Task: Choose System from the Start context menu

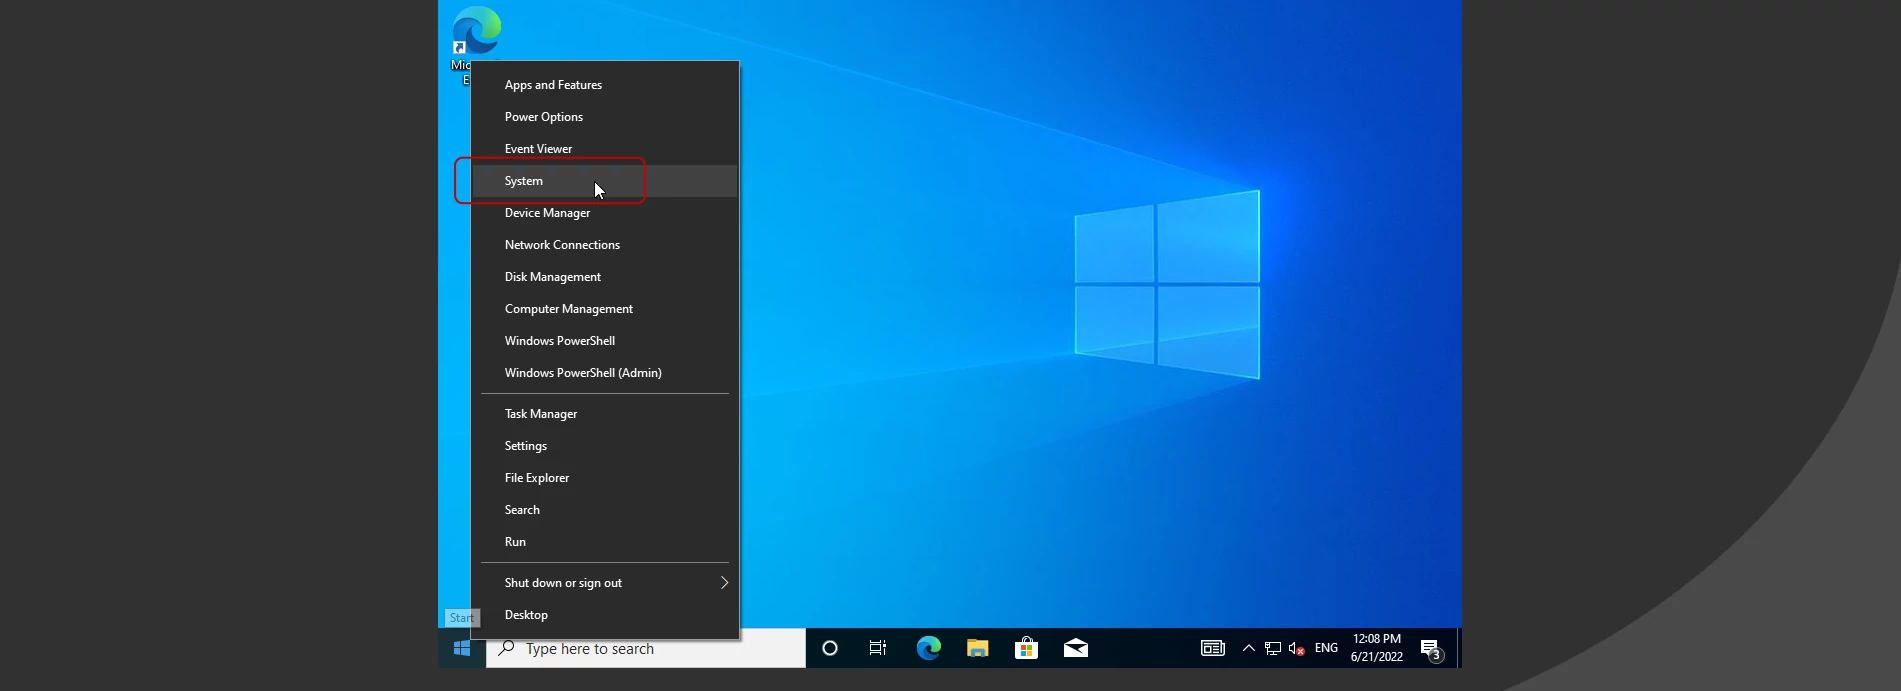Action: [x=605, y=181]
